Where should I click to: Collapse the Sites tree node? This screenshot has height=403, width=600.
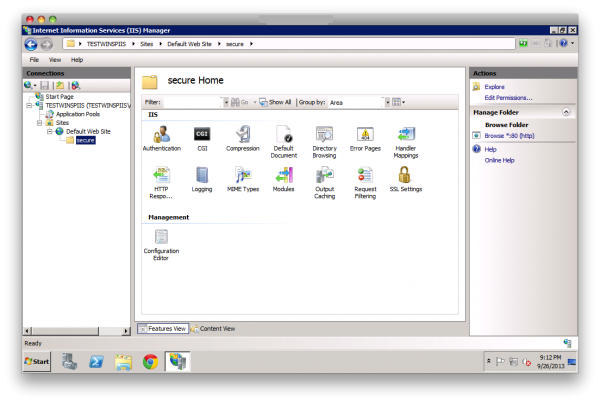pos(39,123)
